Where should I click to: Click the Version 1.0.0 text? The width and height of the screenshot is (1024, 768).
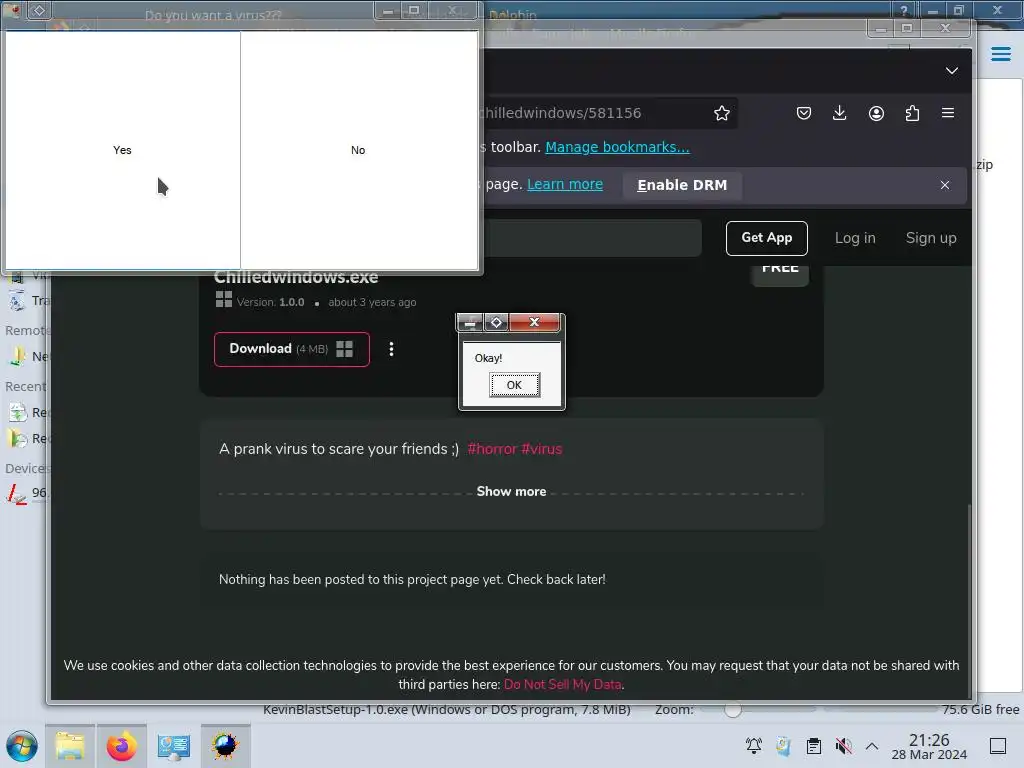[270, 302]
